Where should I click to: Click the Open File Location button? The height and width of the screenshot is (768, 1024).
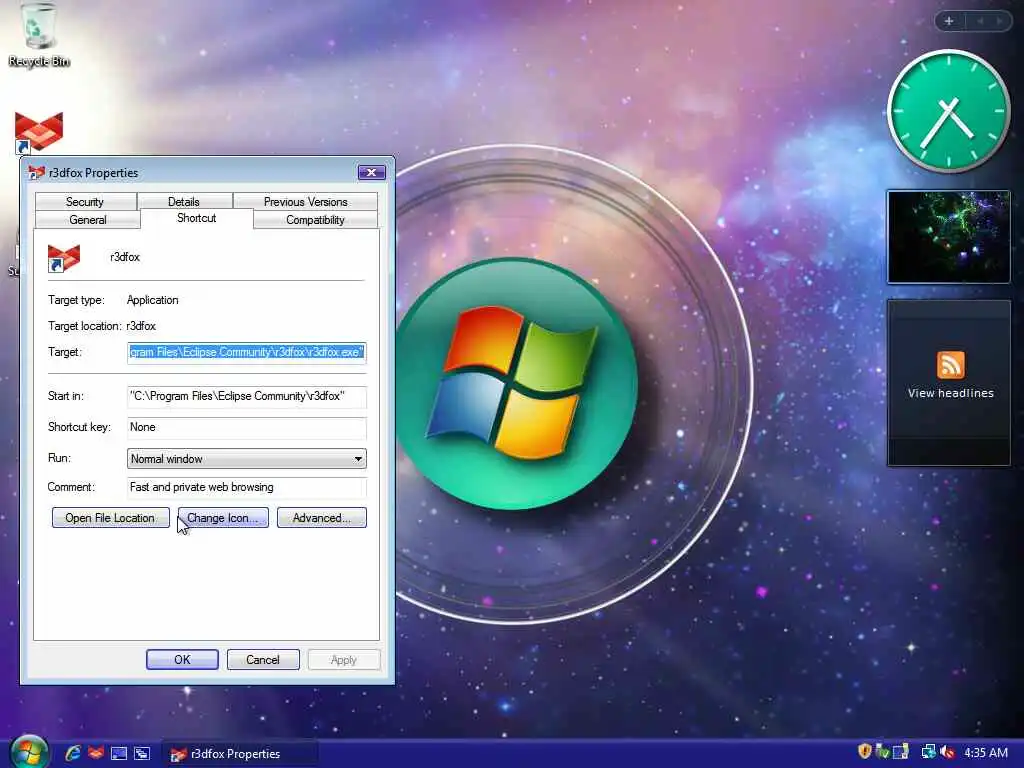click(x=110, y=518)
